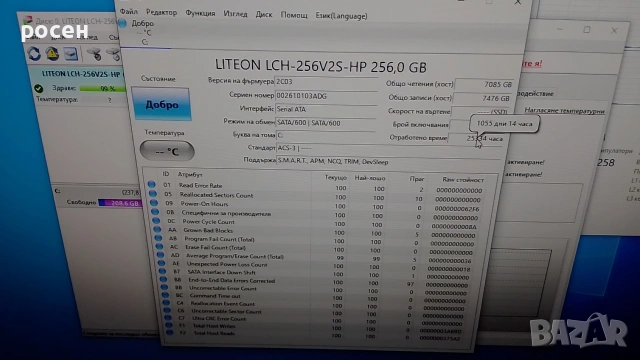
Task: Click the total host reads value 7085 GB
Action: 484,84
